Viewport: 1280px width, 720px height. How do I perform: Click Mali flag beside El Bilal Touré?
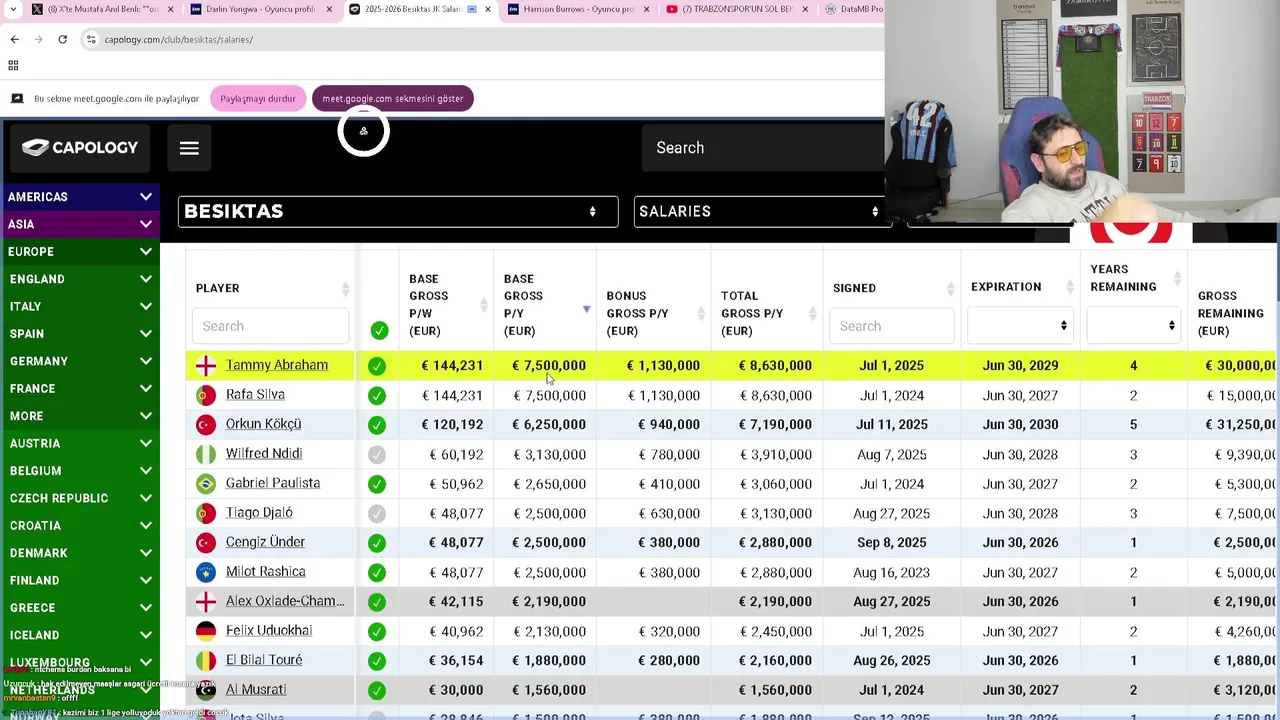click(206, 661)
